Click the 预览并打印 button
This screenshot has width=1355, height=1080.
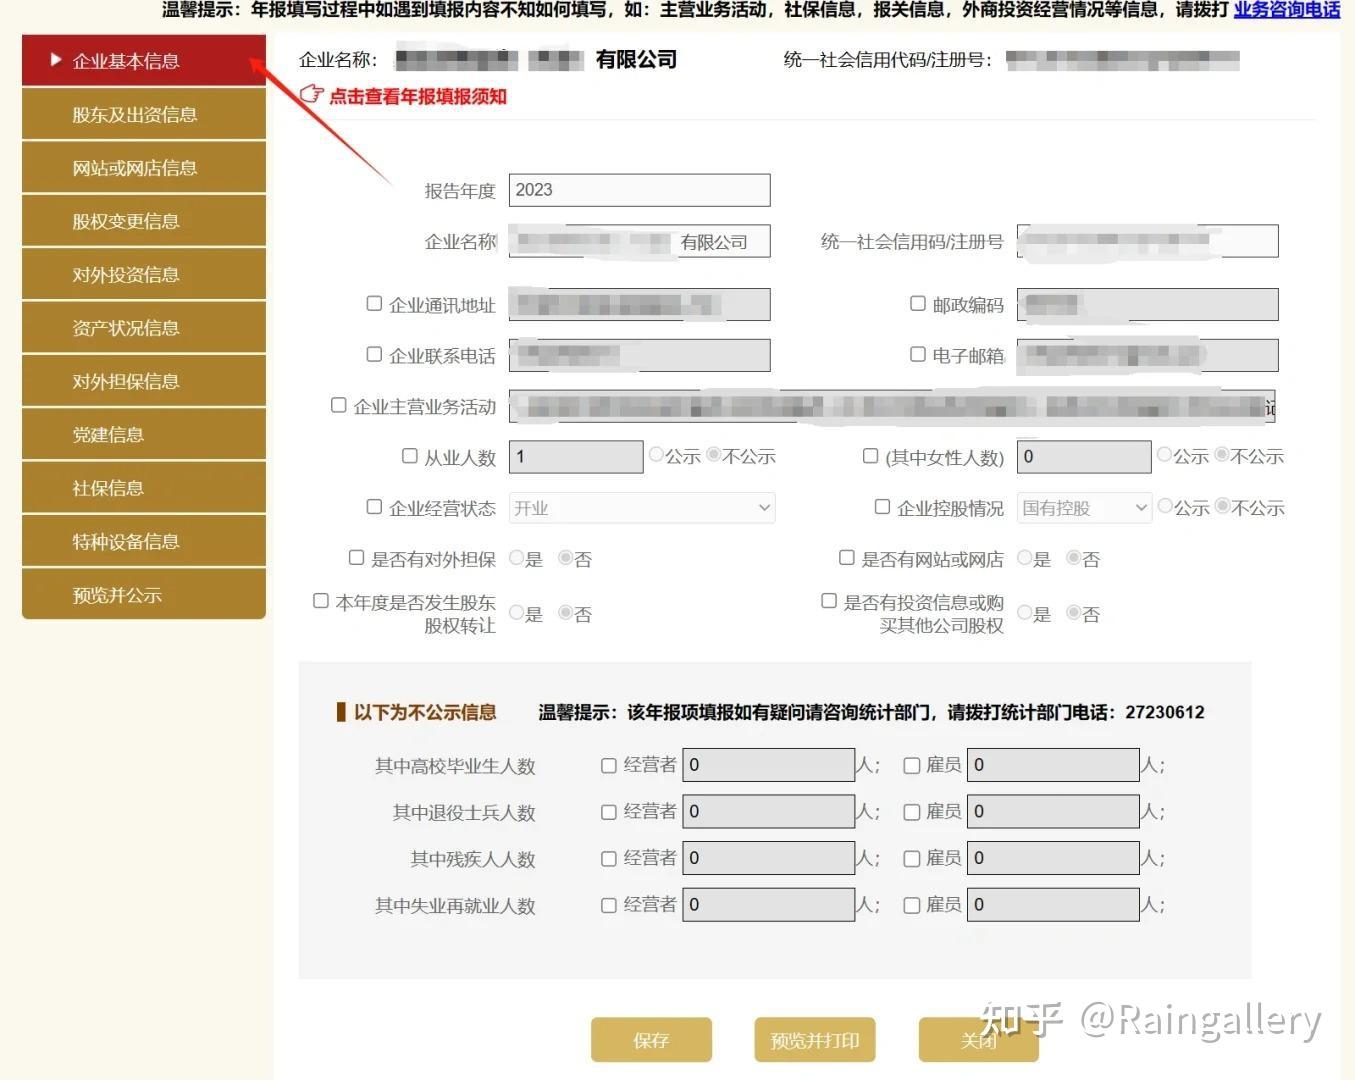[815, 1040]
